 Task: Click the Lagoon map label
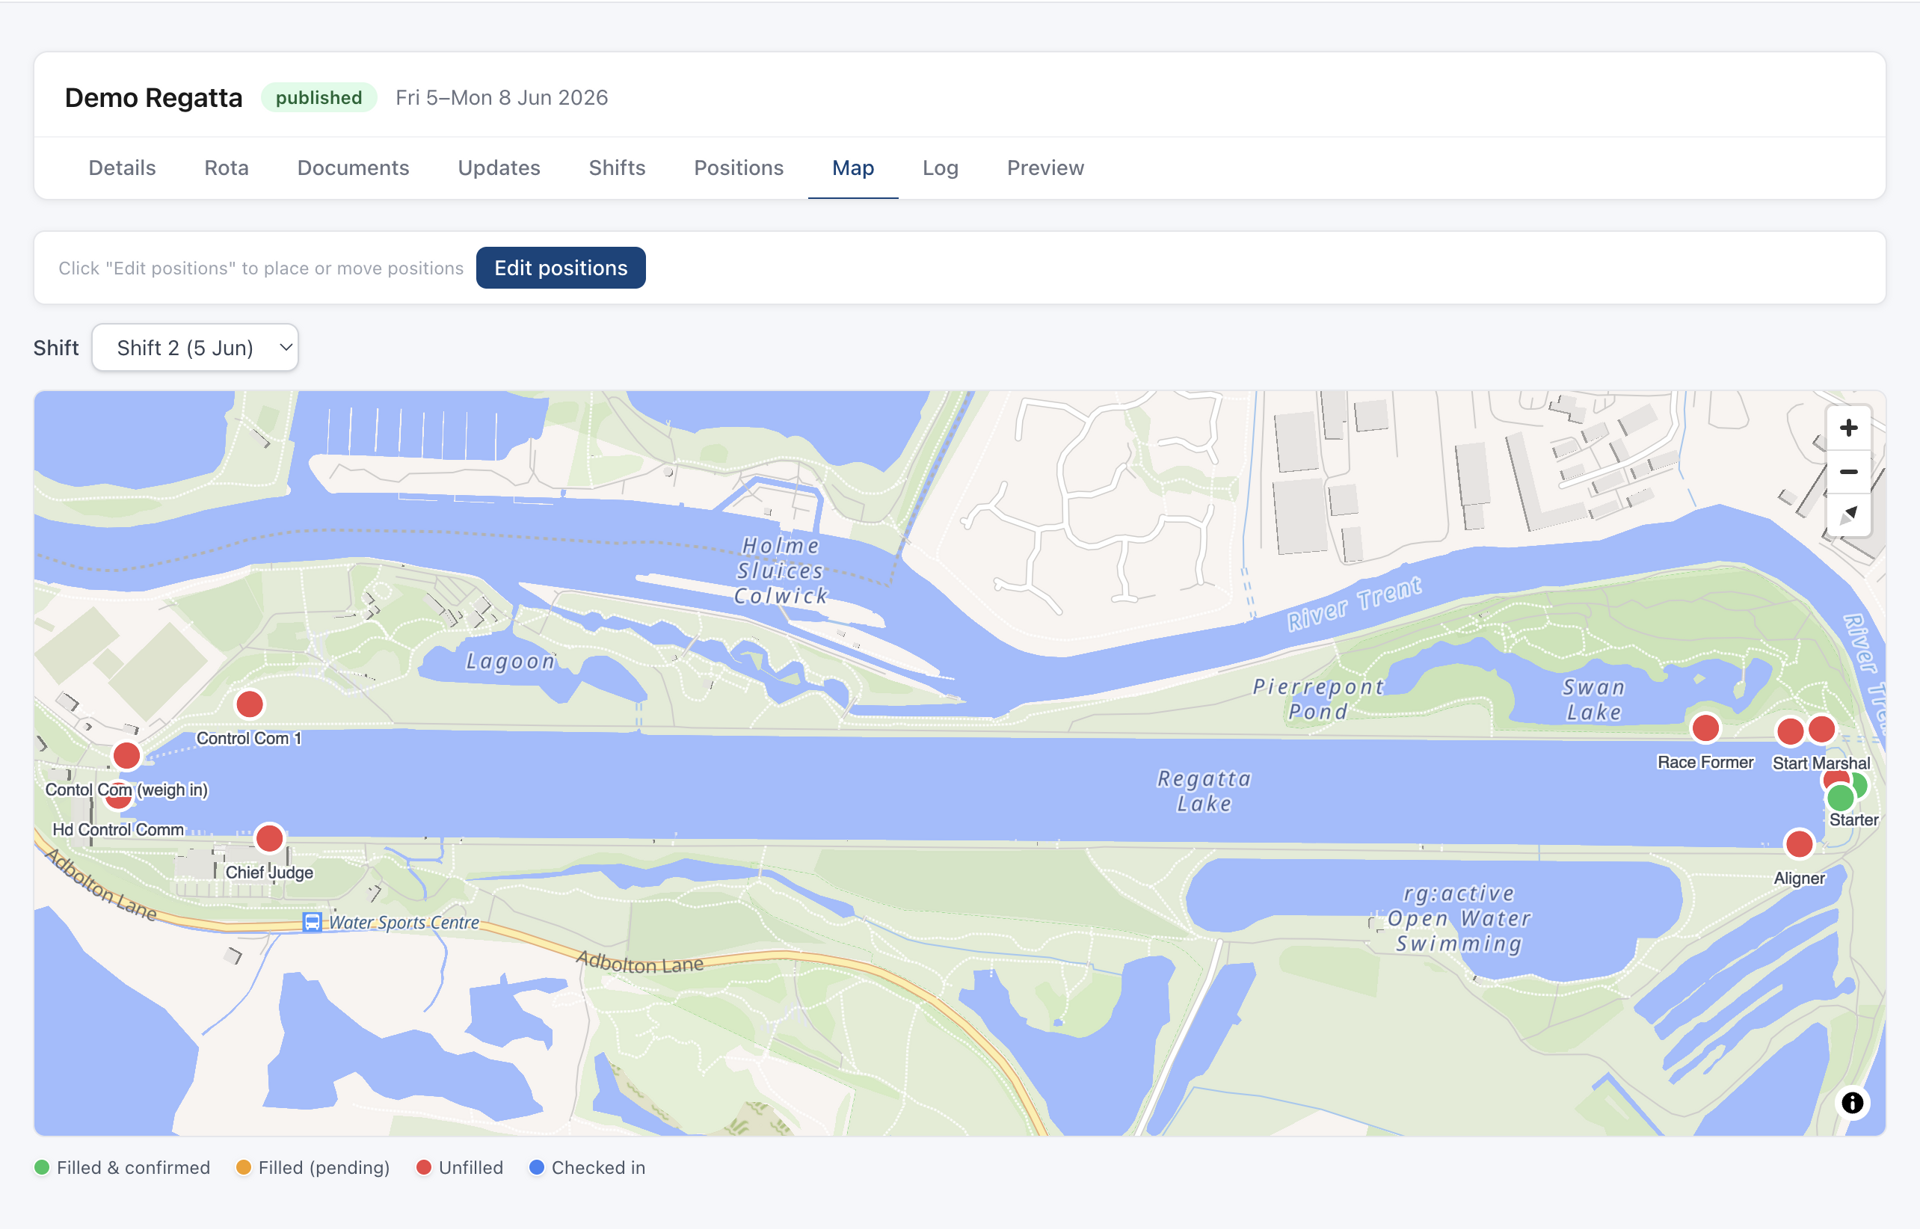point(510,661)
